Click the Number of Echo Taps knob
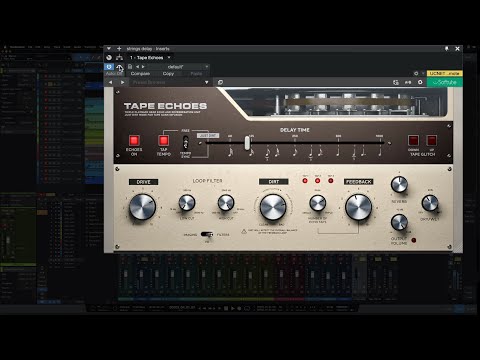This screenshot has width=480, height=360. pyautogui.click(x=317, y=203)
